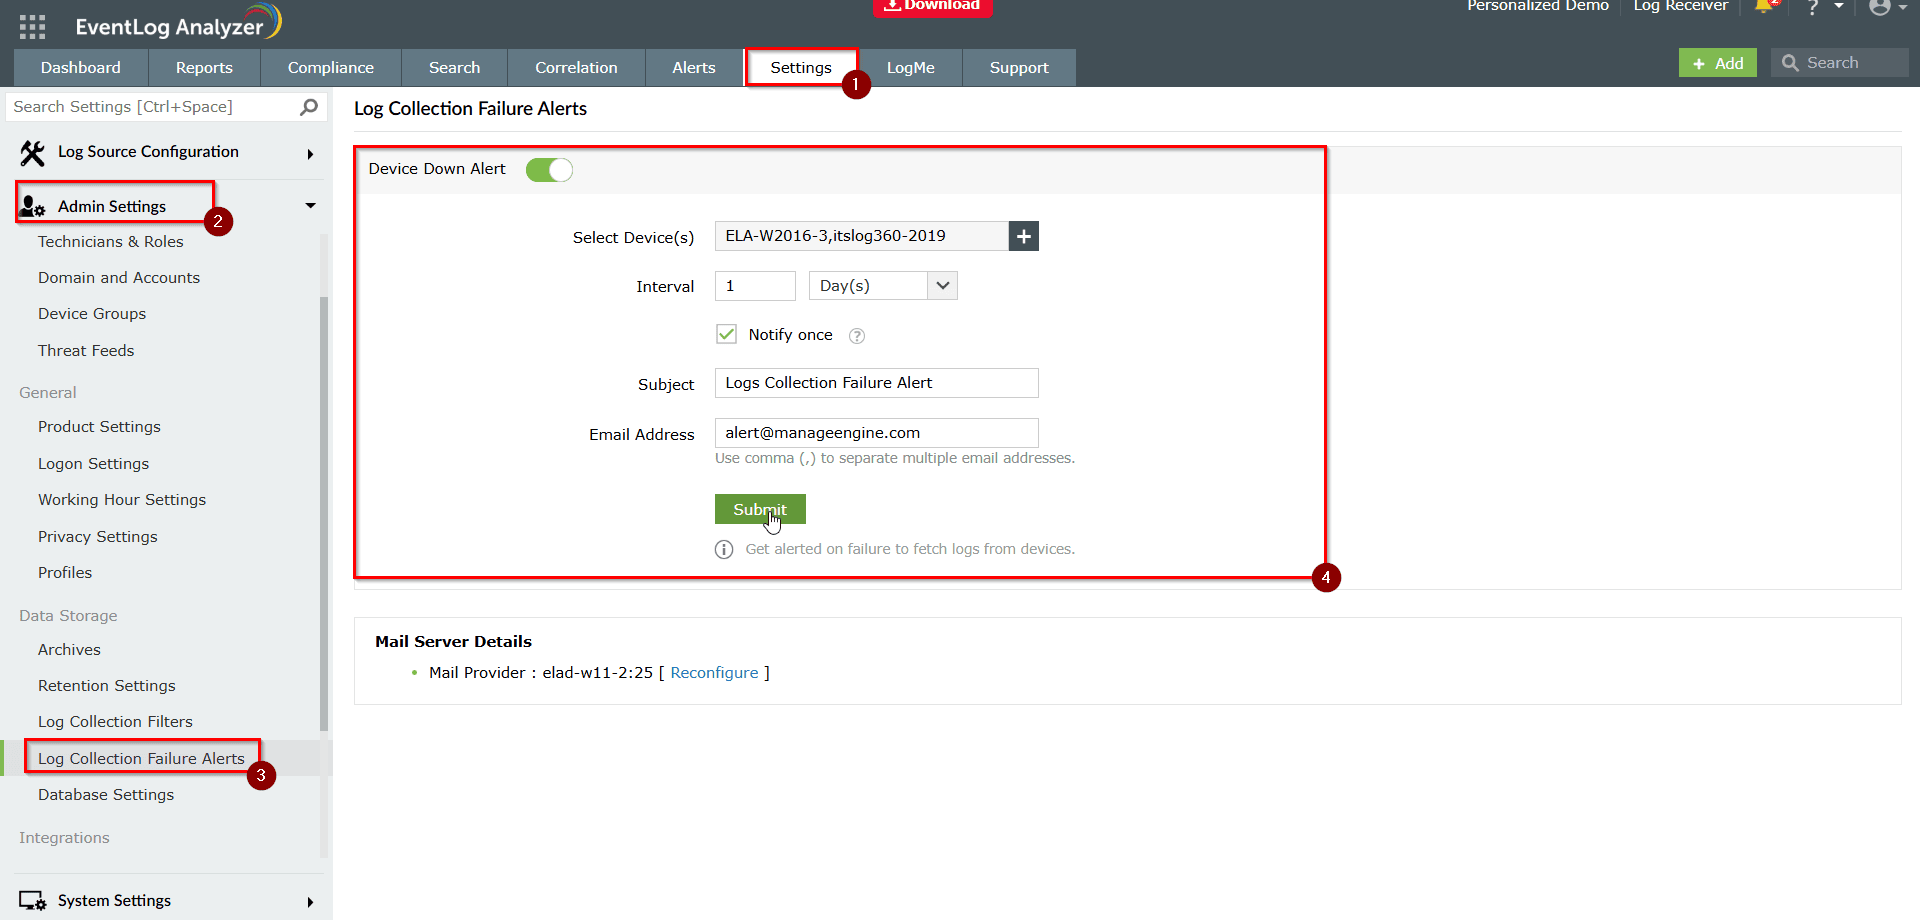Click the EventLog Analyzer logo

[x=178, y=24]
